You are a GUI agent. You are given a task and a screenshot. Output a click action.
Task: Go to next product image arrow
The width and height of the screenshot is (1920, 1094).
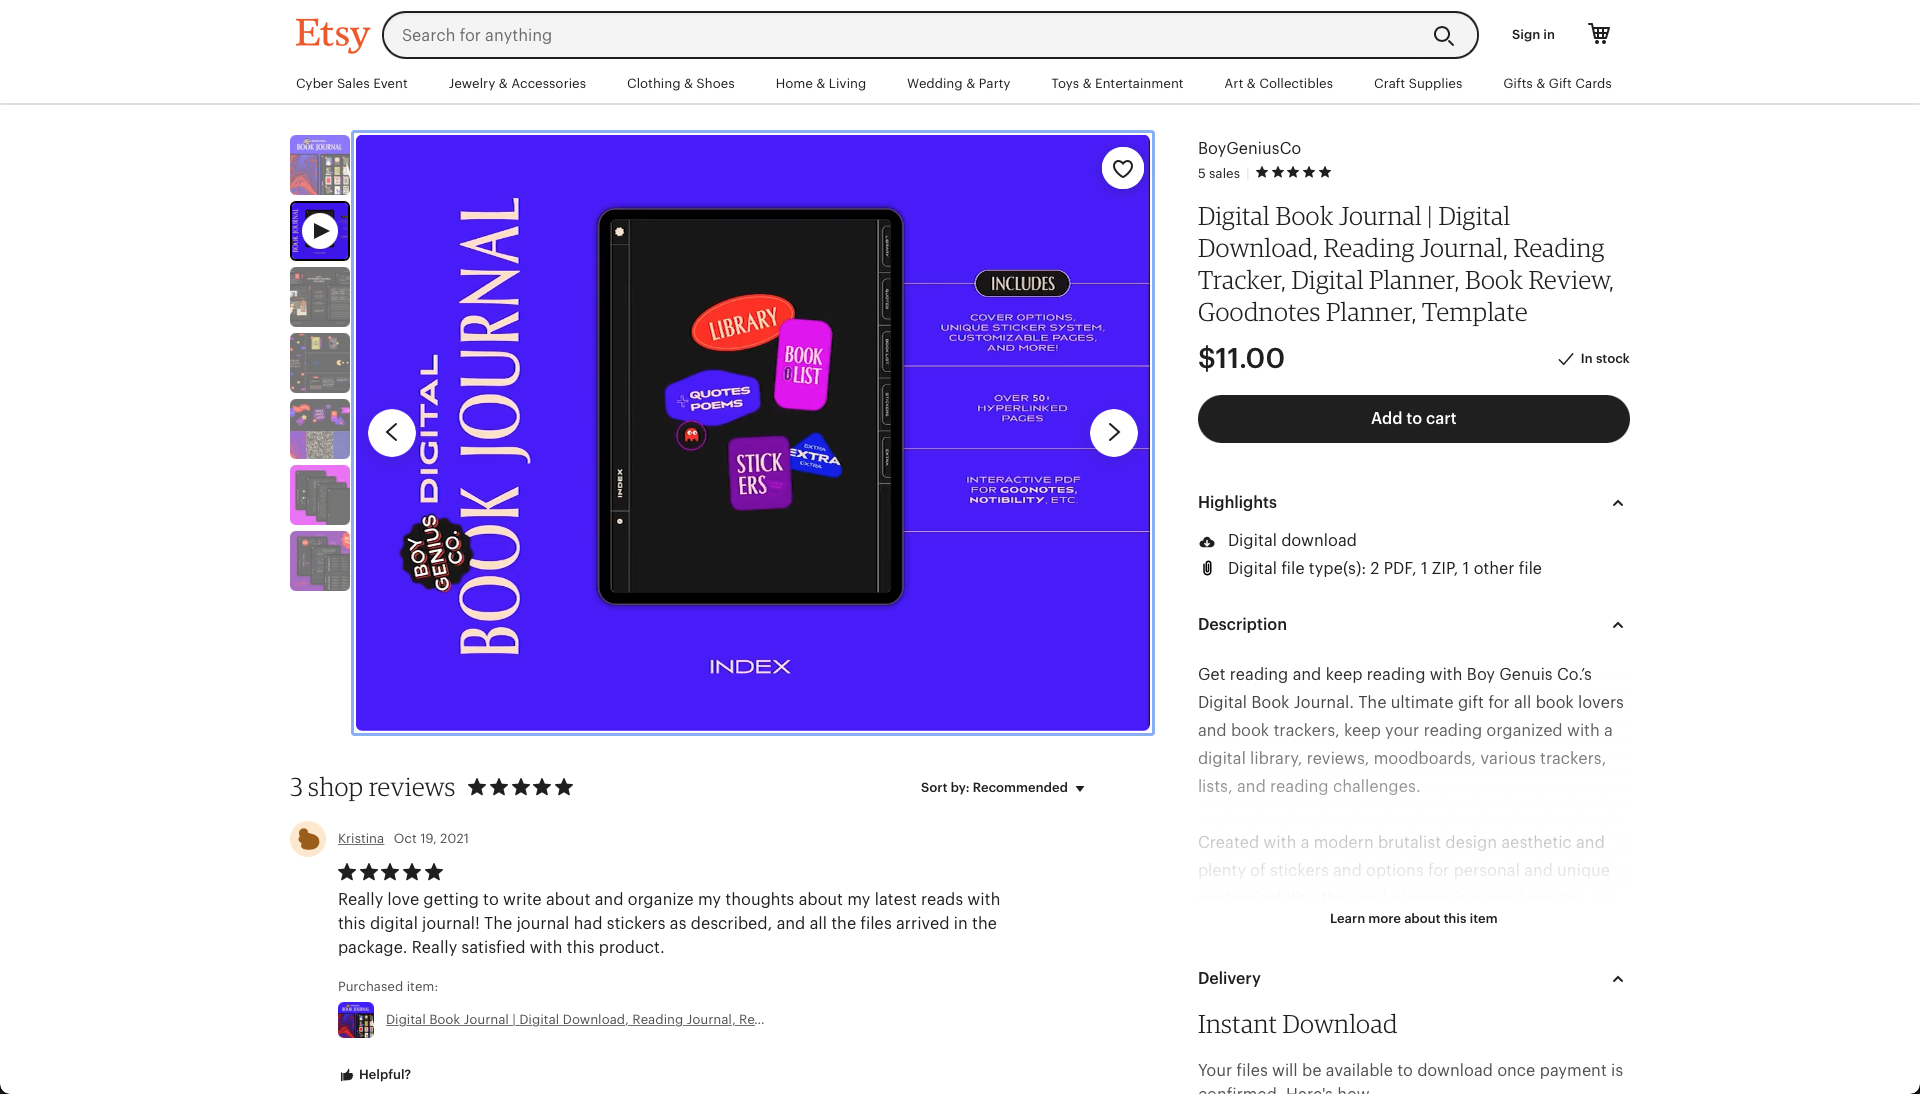point(1114,433)
